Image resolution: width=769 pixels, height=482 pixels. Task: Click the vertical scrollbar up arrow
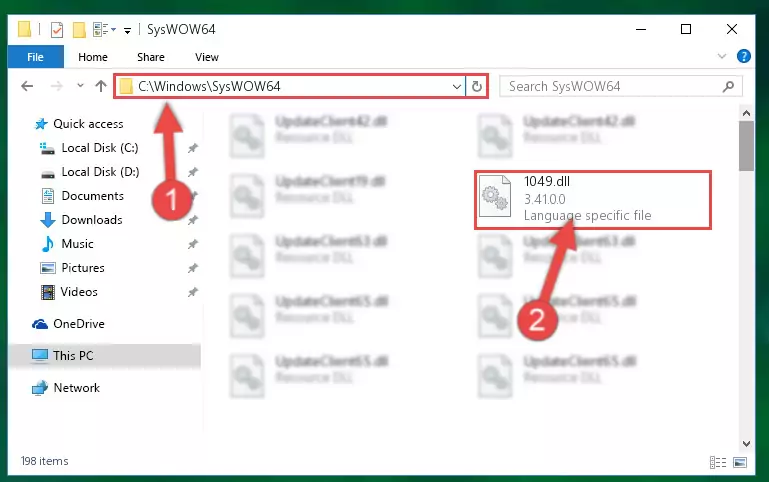pyautogui.click(x=746, y=113)
